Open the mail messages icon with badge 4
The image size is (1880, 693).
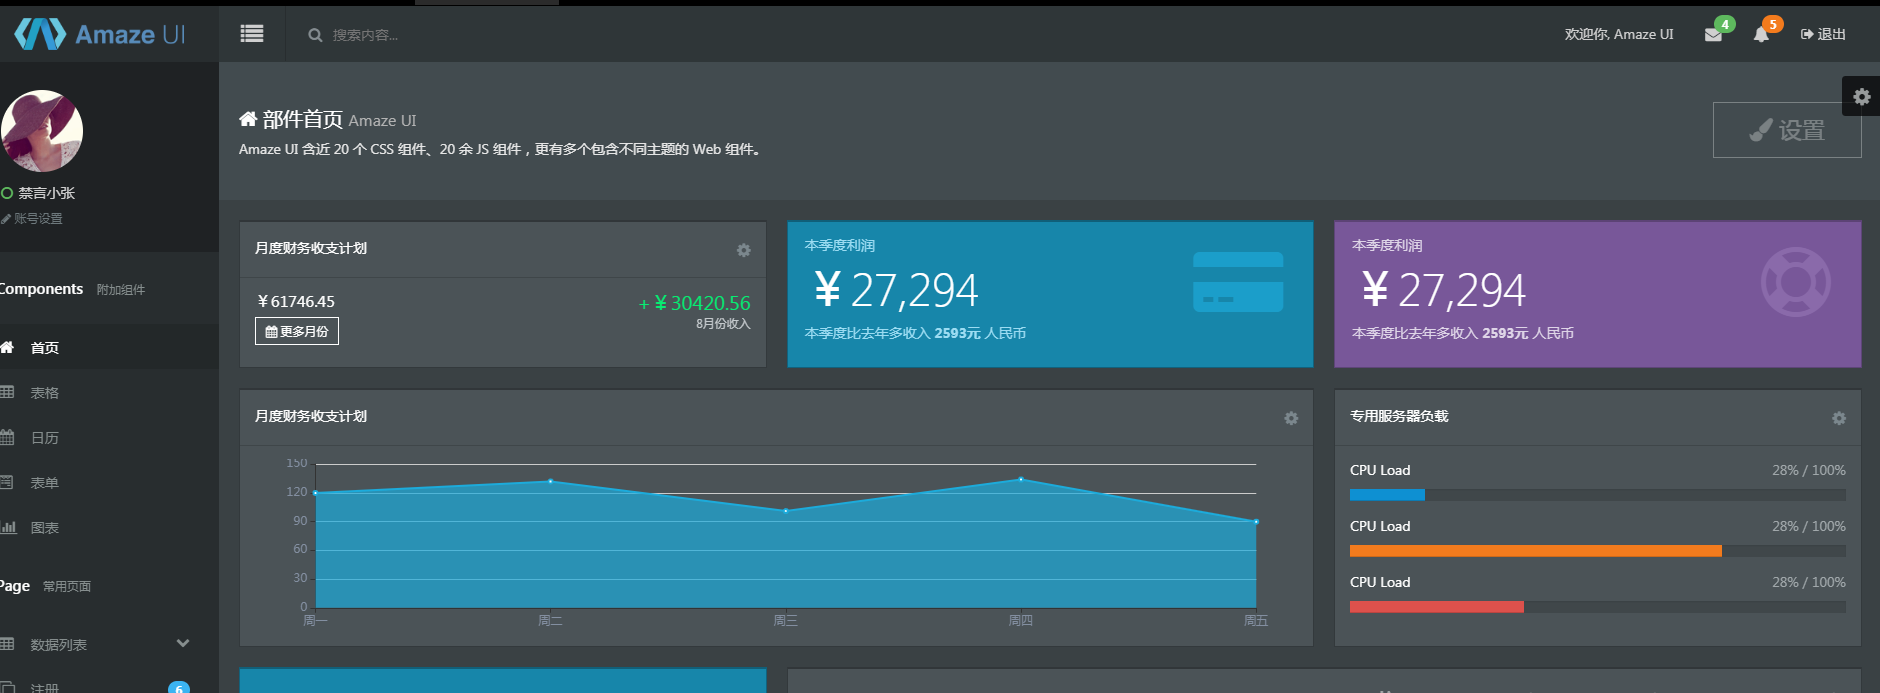tap(1713, 34)
